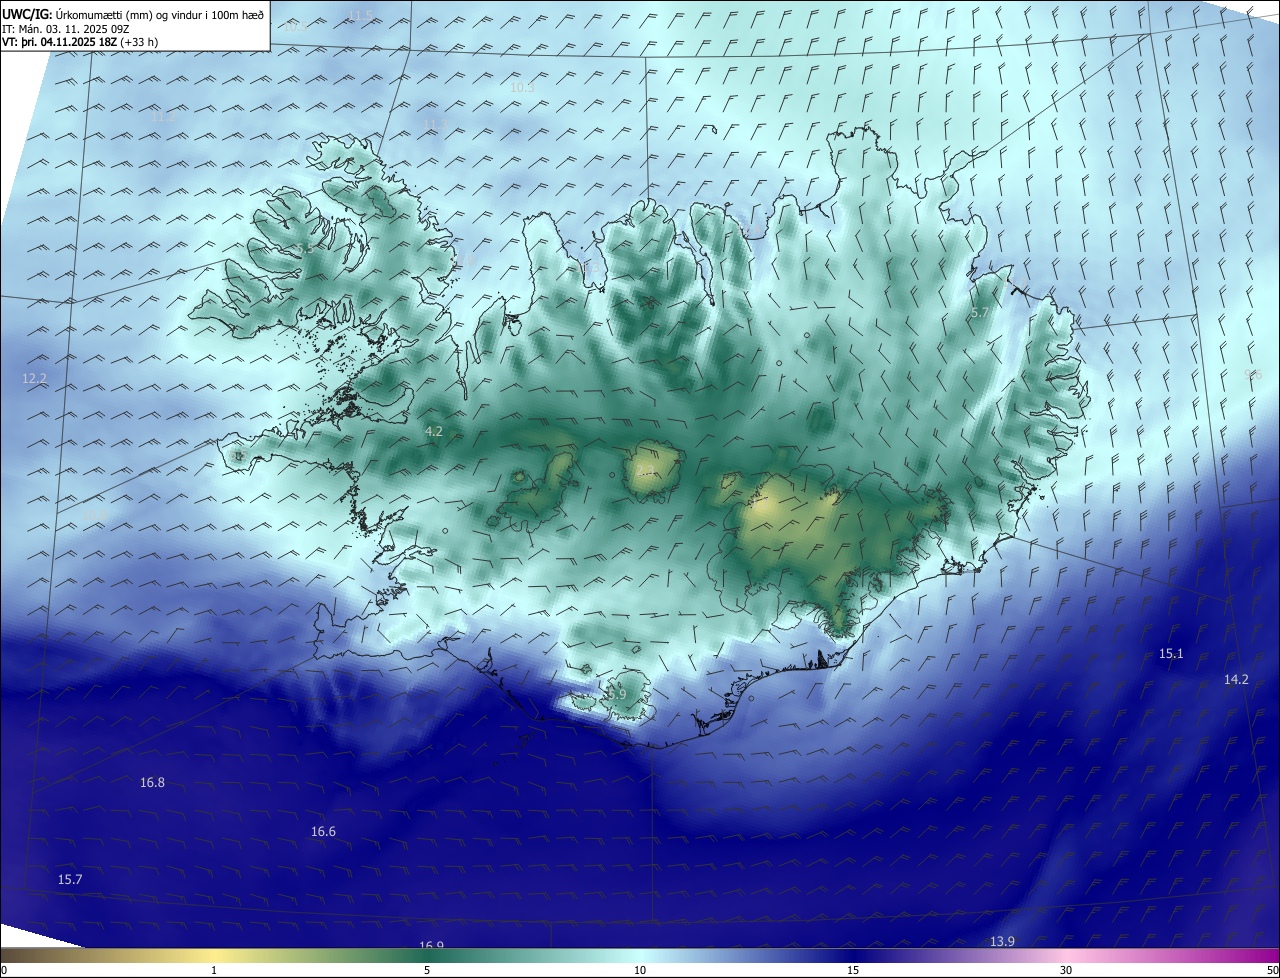Pick the yellow colorbar section above tick 1

pos(214,955)
